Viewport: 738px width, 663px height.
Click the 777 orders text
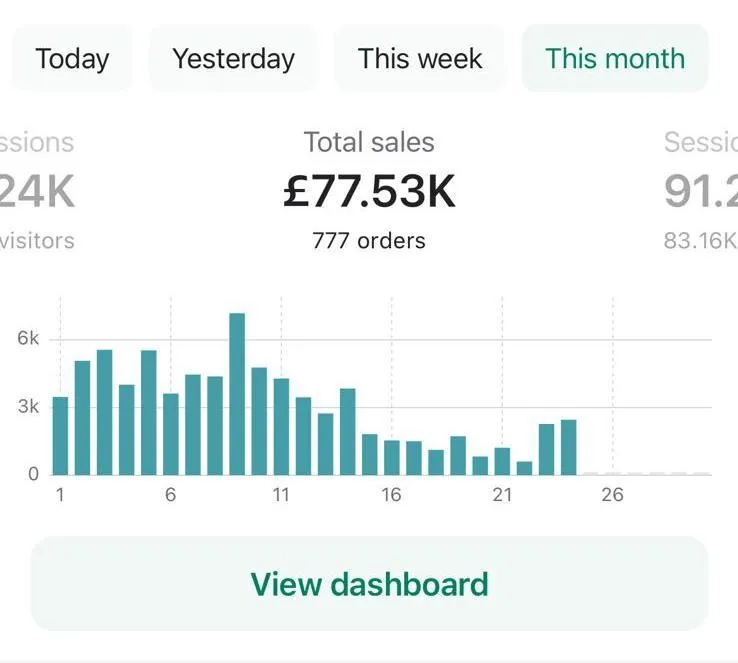coord(369,241)
